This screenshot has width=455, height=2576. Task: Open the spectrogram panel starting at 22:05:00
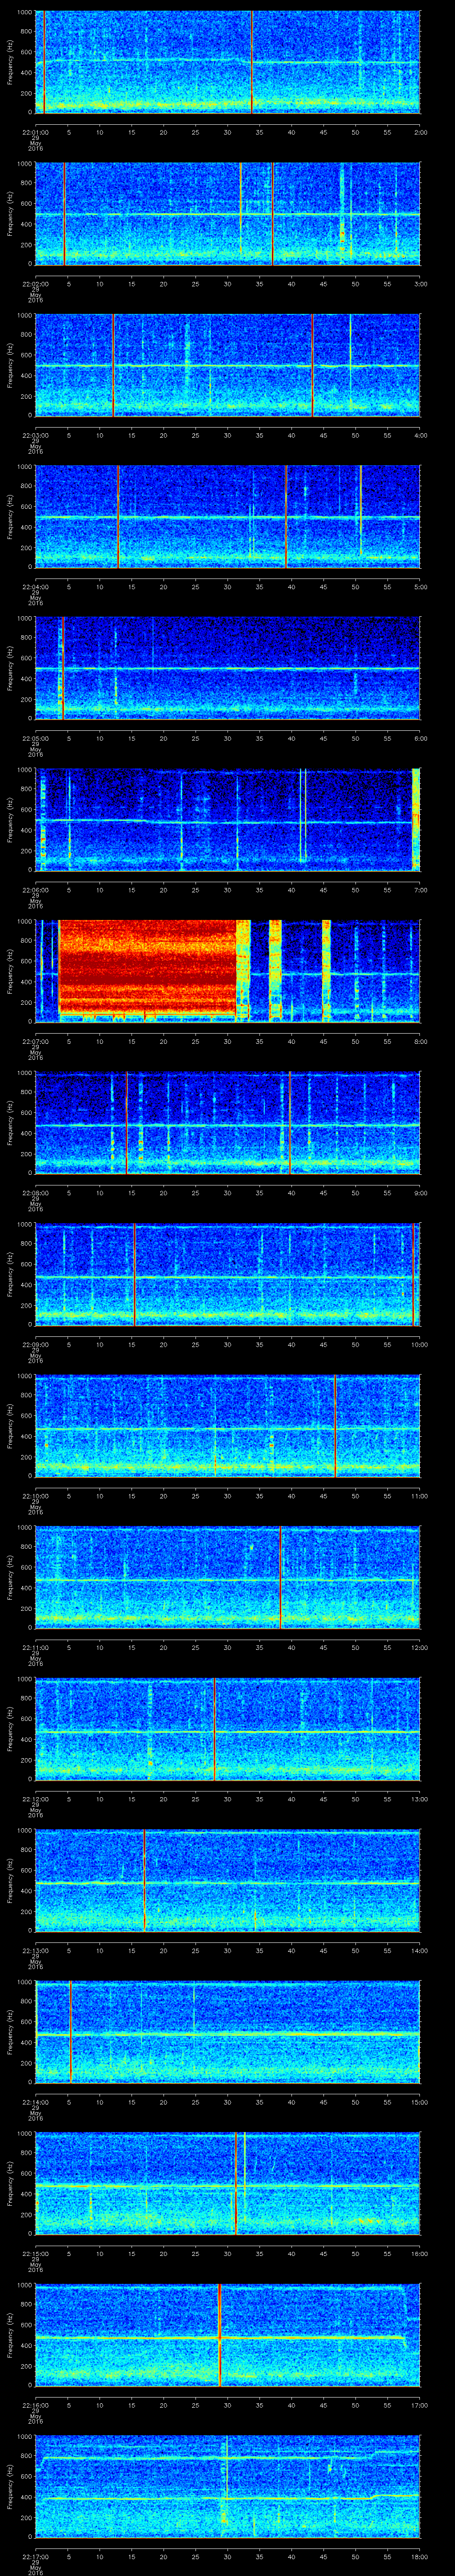pos(228,668)
